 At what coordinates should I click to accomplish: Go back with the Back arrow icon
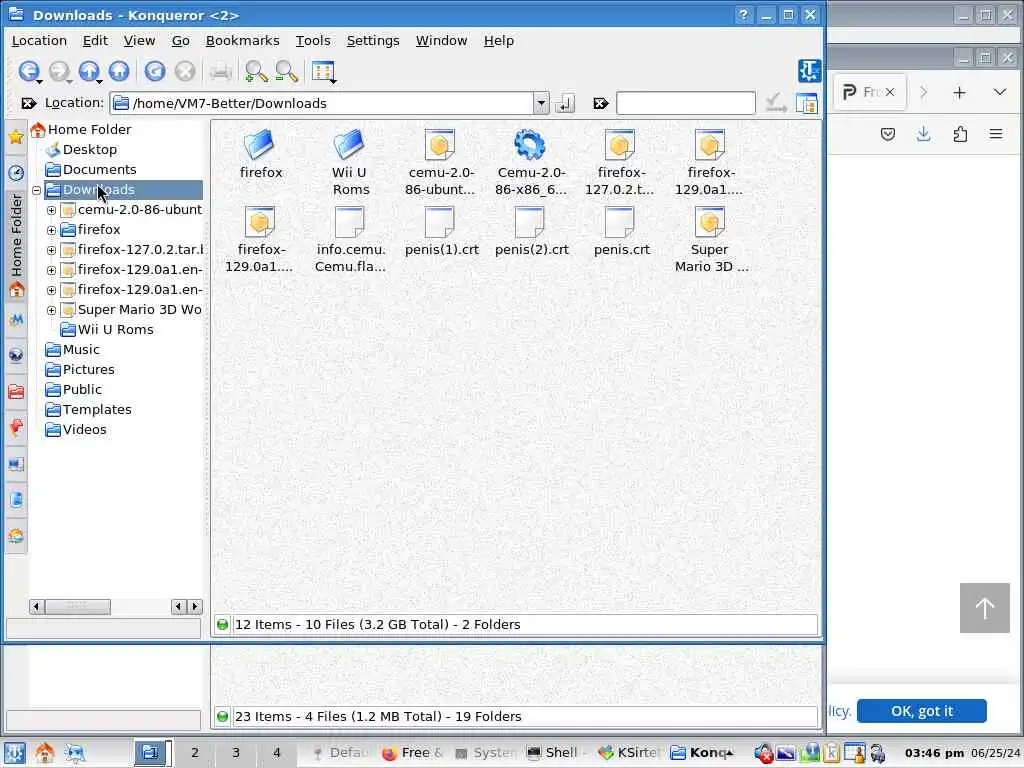(28, 71)
